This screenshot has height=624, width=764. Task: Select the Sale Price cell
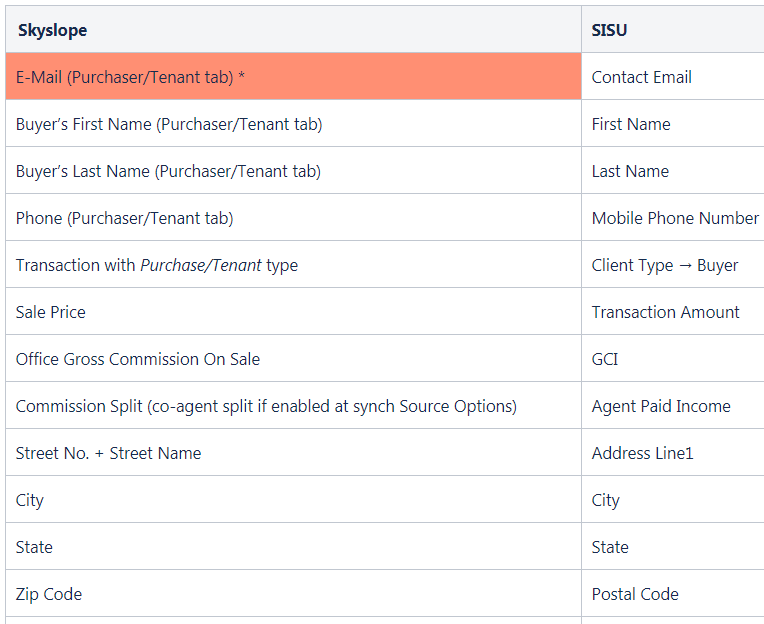pos(293,312)
